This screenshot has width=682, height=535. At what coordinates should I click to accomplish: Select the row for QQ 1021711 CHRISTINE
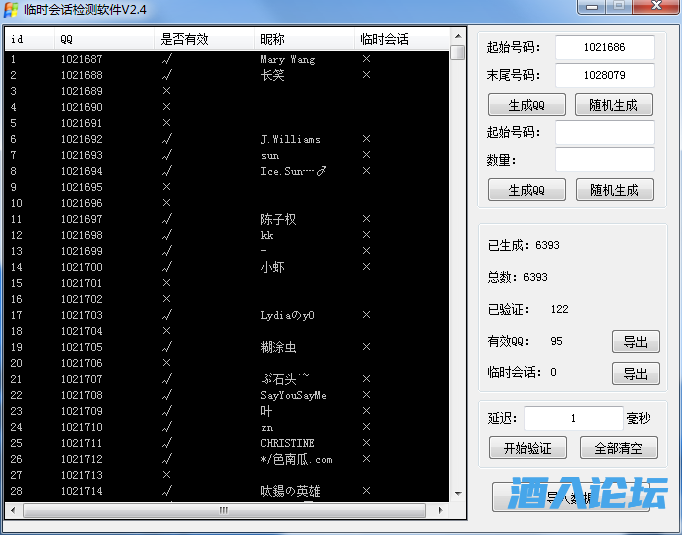287,443
